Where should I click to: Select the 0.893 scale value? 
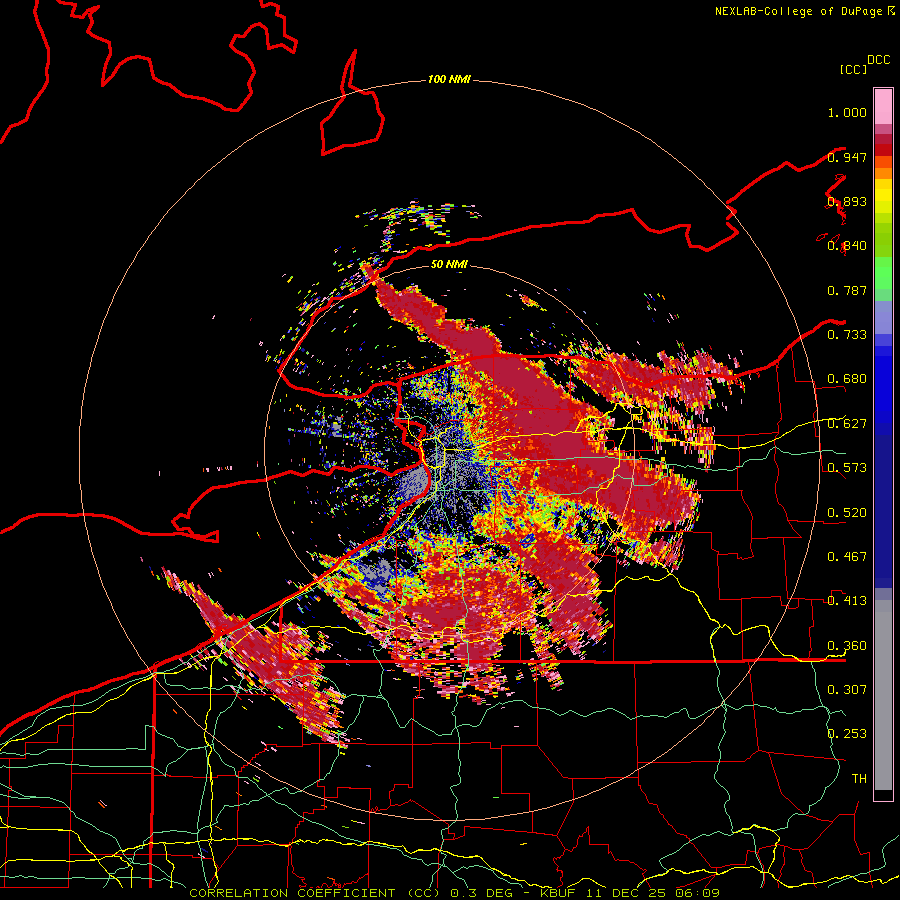(847, 201)
